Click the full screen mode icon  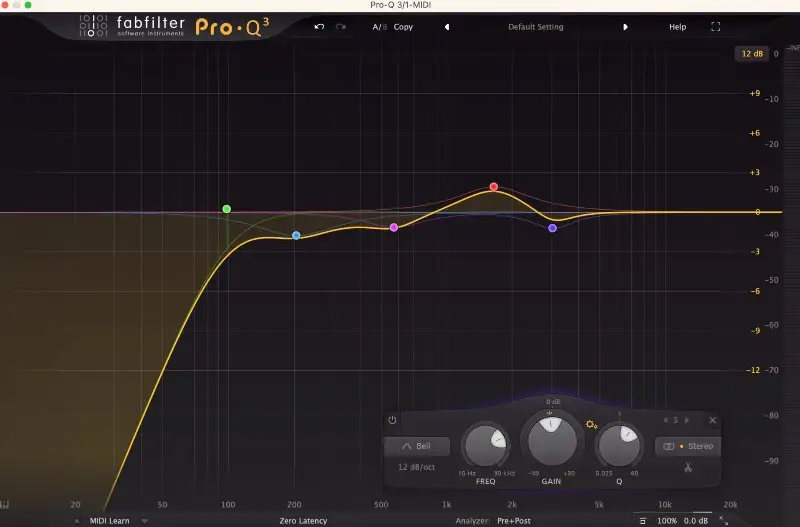(x=715, y=27)
